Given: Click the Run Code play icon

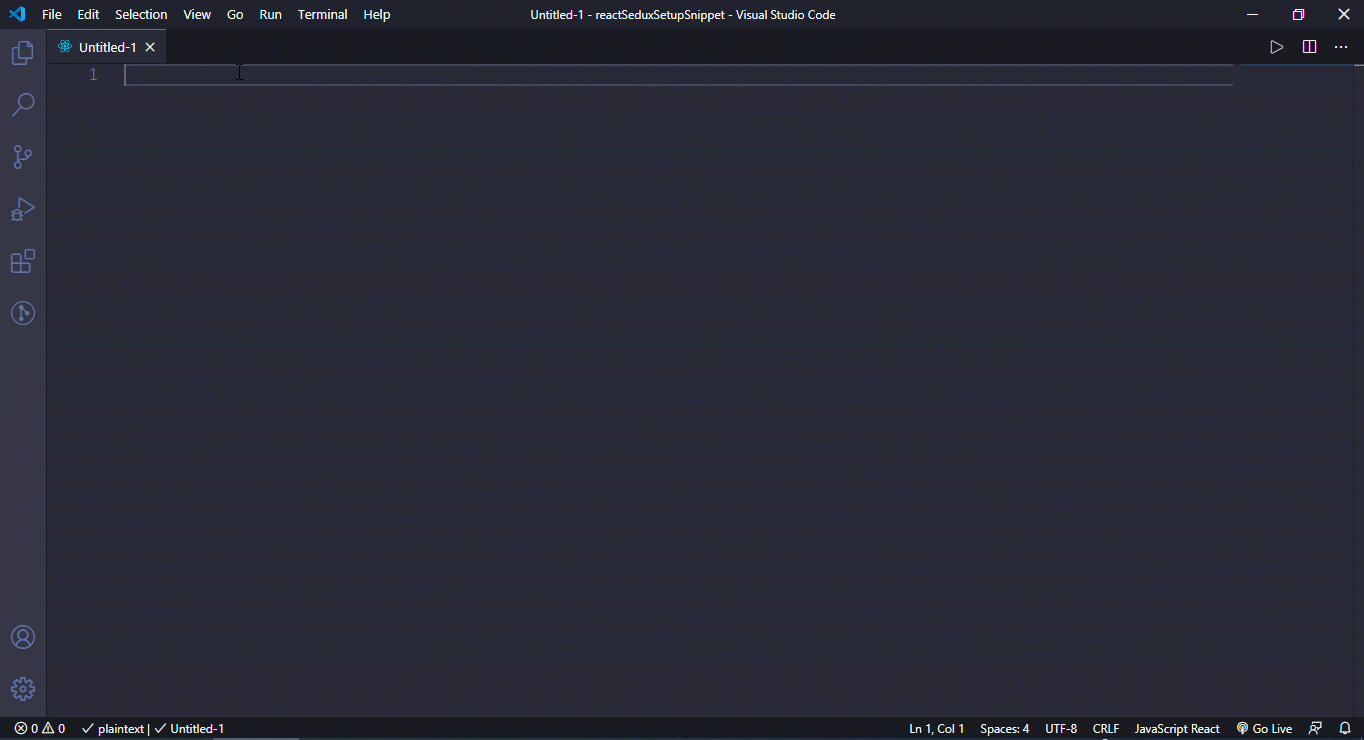Looking at the screenshot, I should [x=1276, y=47].
